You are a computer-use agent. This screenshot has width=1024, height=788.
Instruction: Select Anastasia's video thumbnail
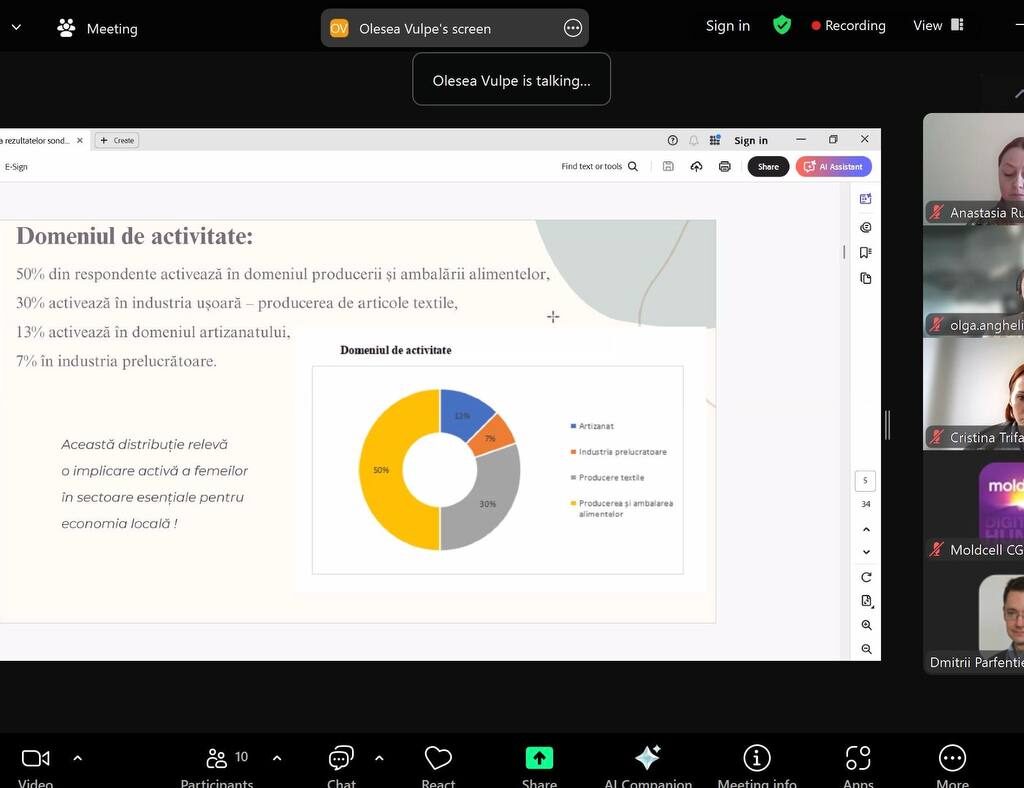pyautogui.click(x=974, y=168)
